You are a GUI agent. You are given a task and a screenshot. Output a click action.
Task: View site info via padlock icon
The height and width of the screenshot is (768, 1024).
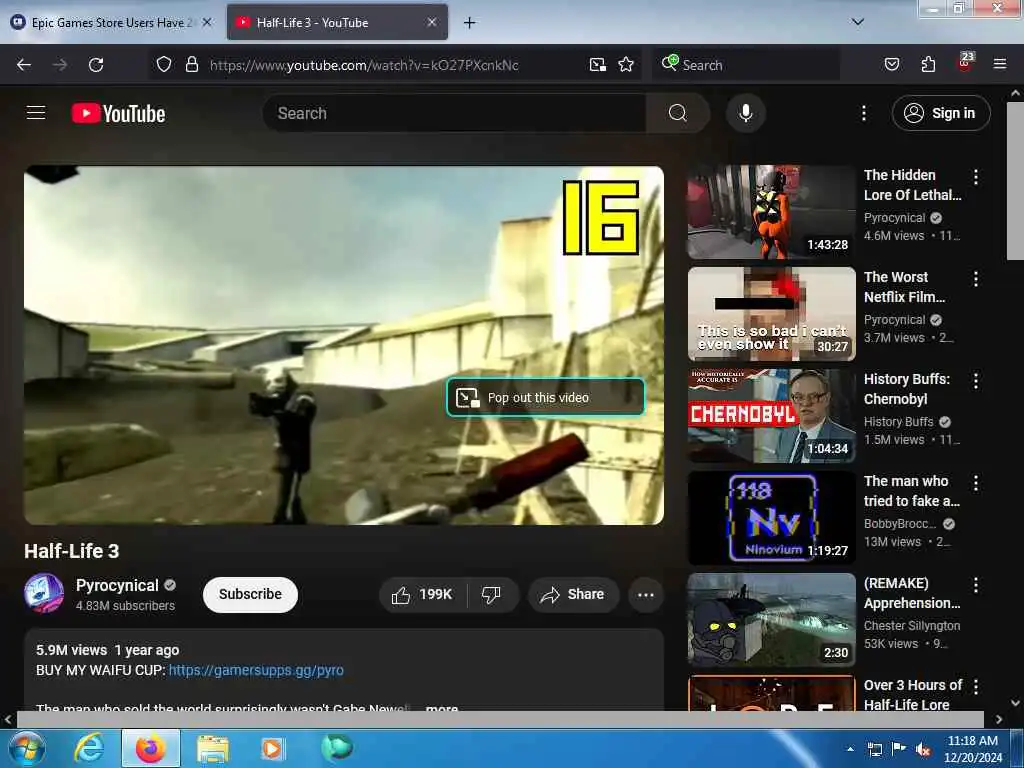pos(191,64)
